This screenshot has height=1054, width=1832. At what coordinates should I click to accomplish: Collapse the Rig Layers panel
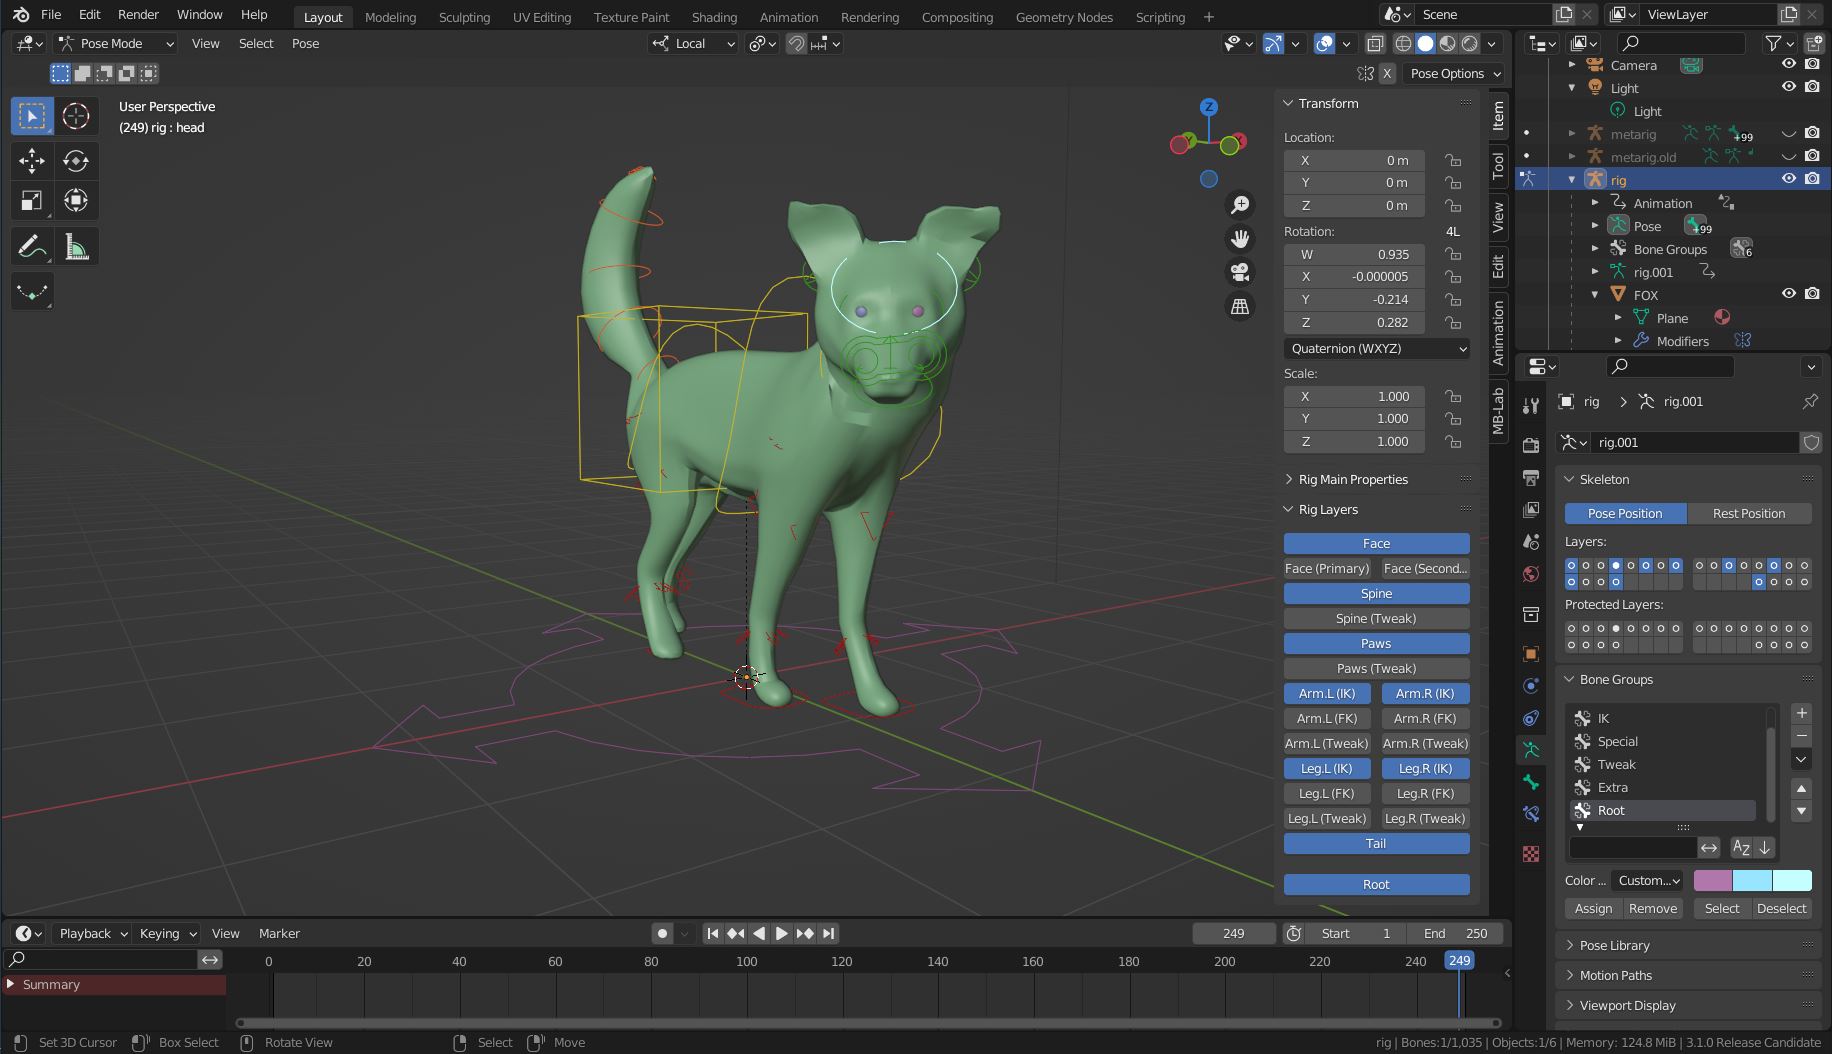click(1327, 509)
